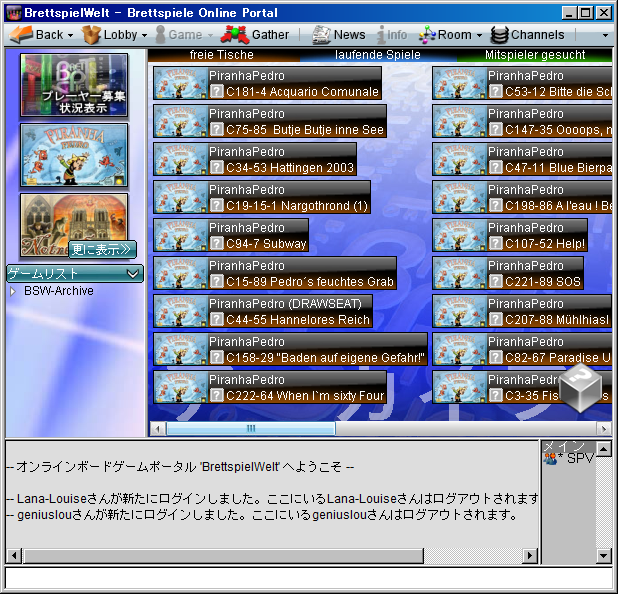The width and height of the screenshot is (618, 594).
Task: Collapse the ゲームリスト panel chevron
Action: point(133,274)
